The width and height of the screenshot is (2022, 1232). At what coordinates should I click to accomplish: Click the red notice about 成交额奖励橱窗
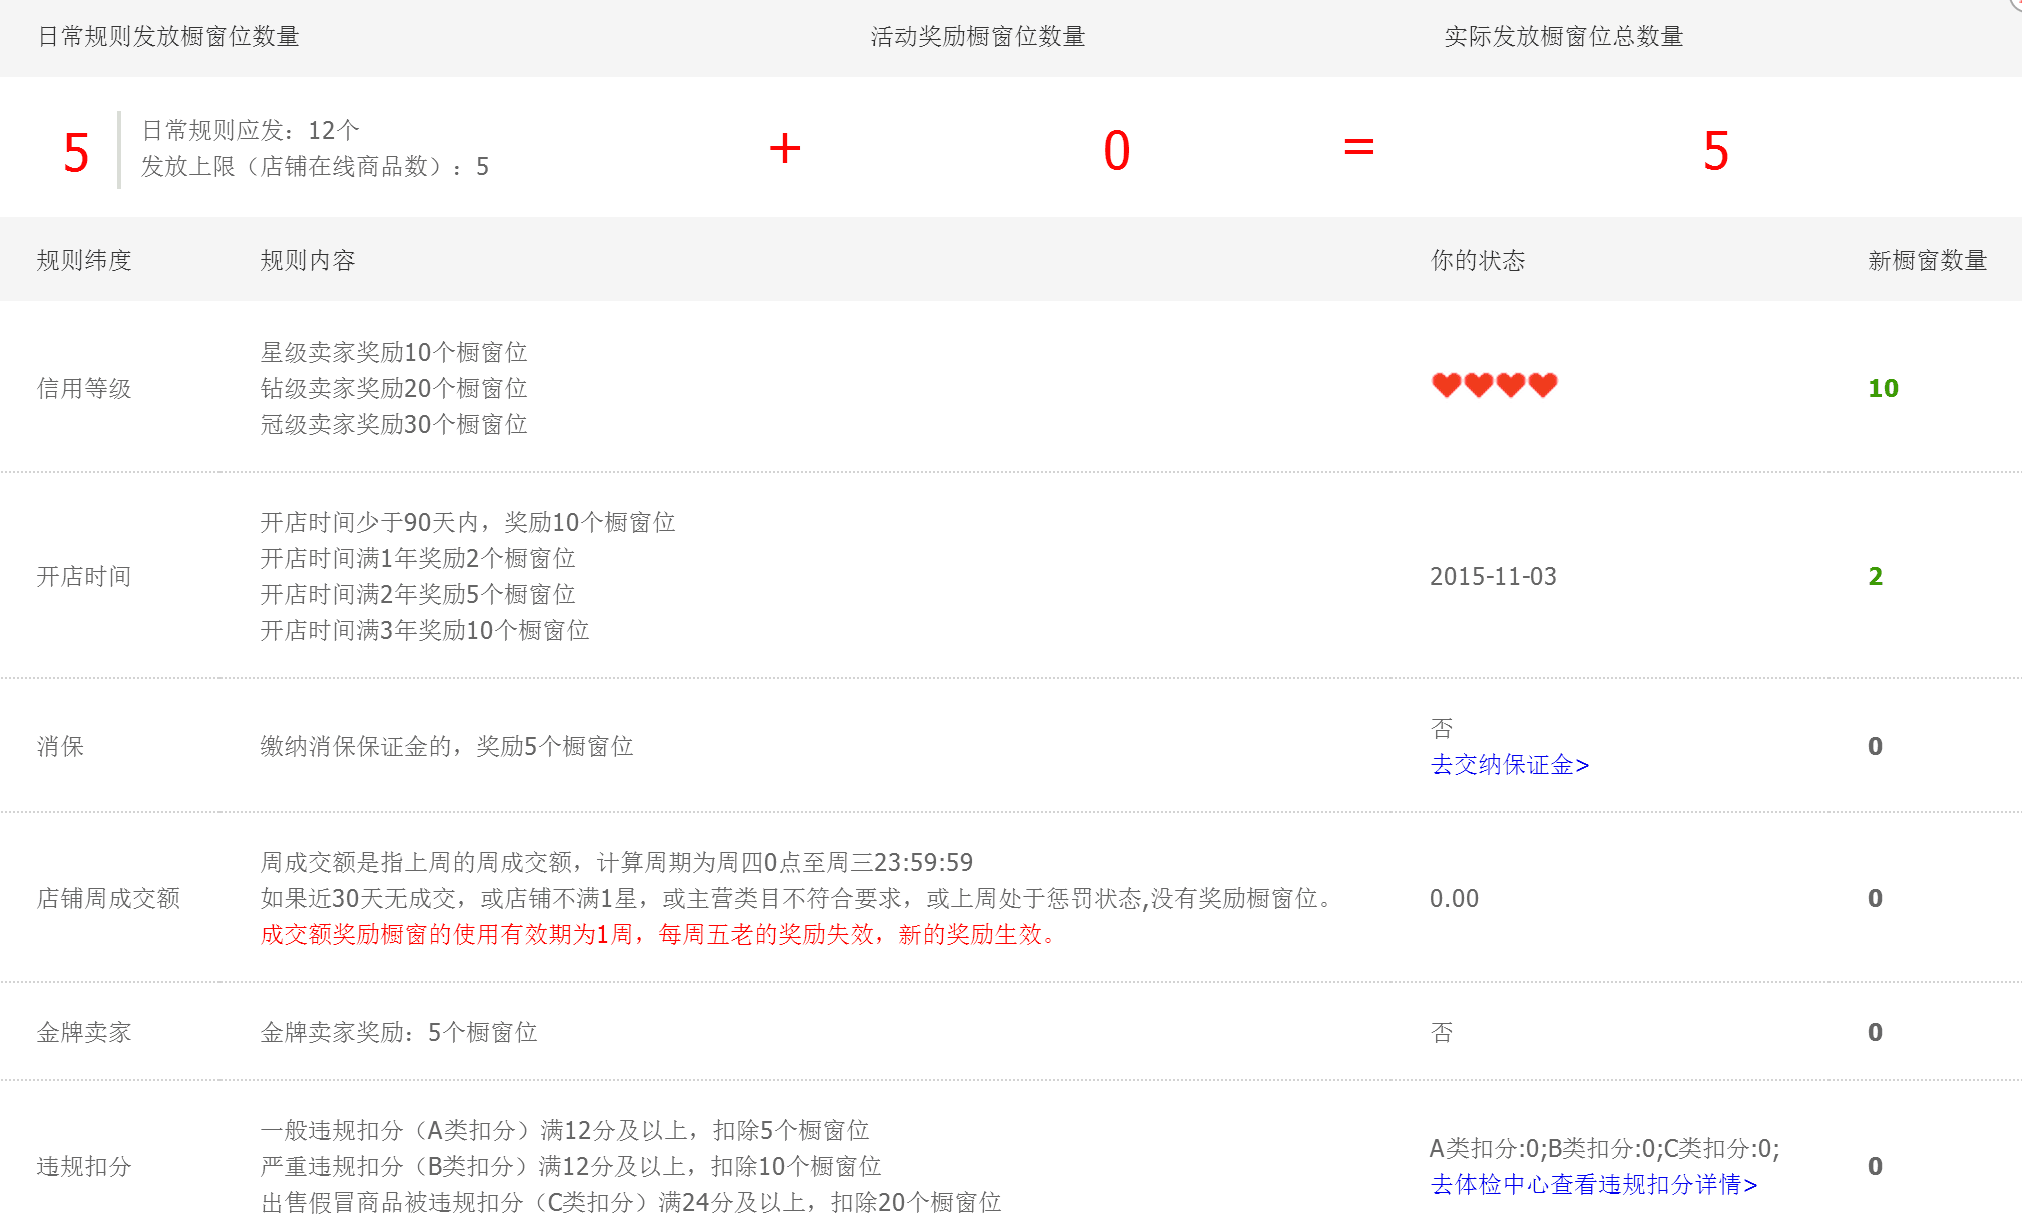point(659,934)
